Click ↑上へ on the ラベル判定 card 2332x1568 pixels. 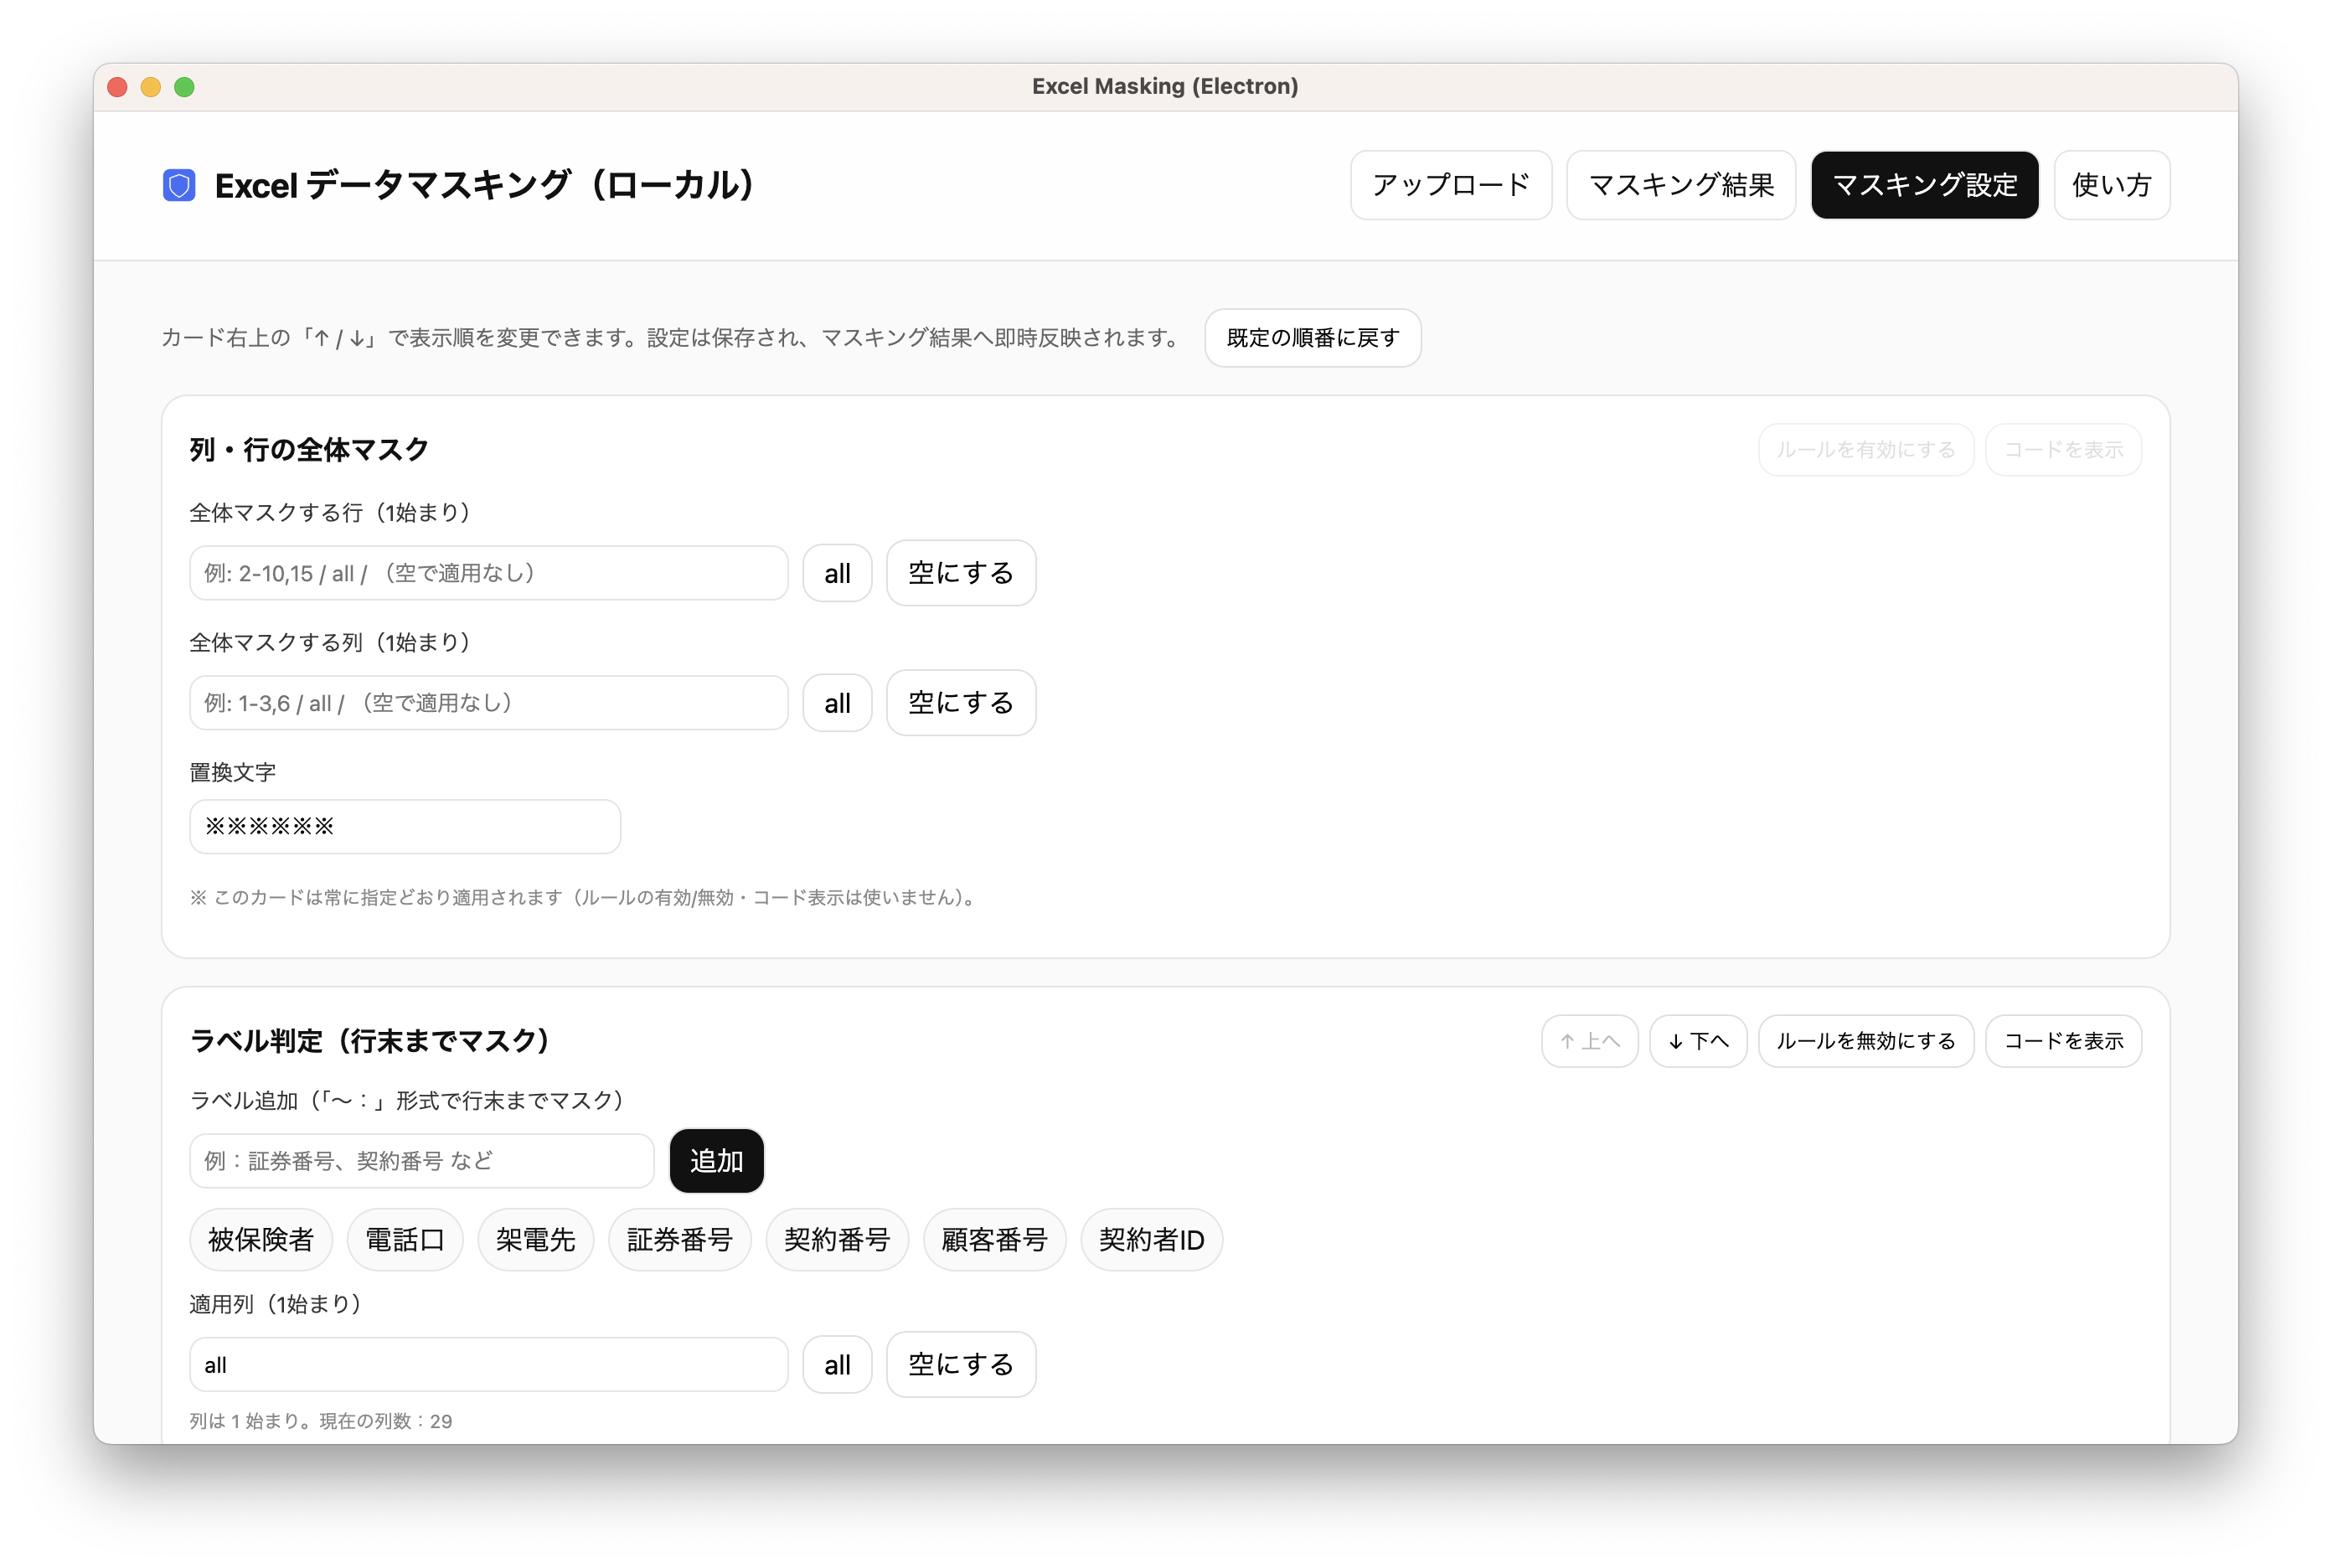(x=1589, y=1041)
